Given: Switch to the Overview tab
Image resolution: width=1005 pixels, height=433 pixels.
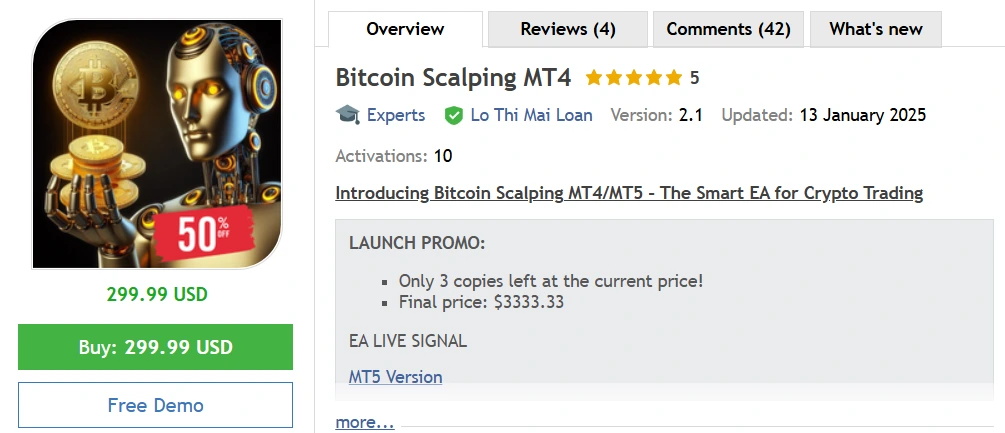Looking at the screenshot, I should [x=405, y=29].
